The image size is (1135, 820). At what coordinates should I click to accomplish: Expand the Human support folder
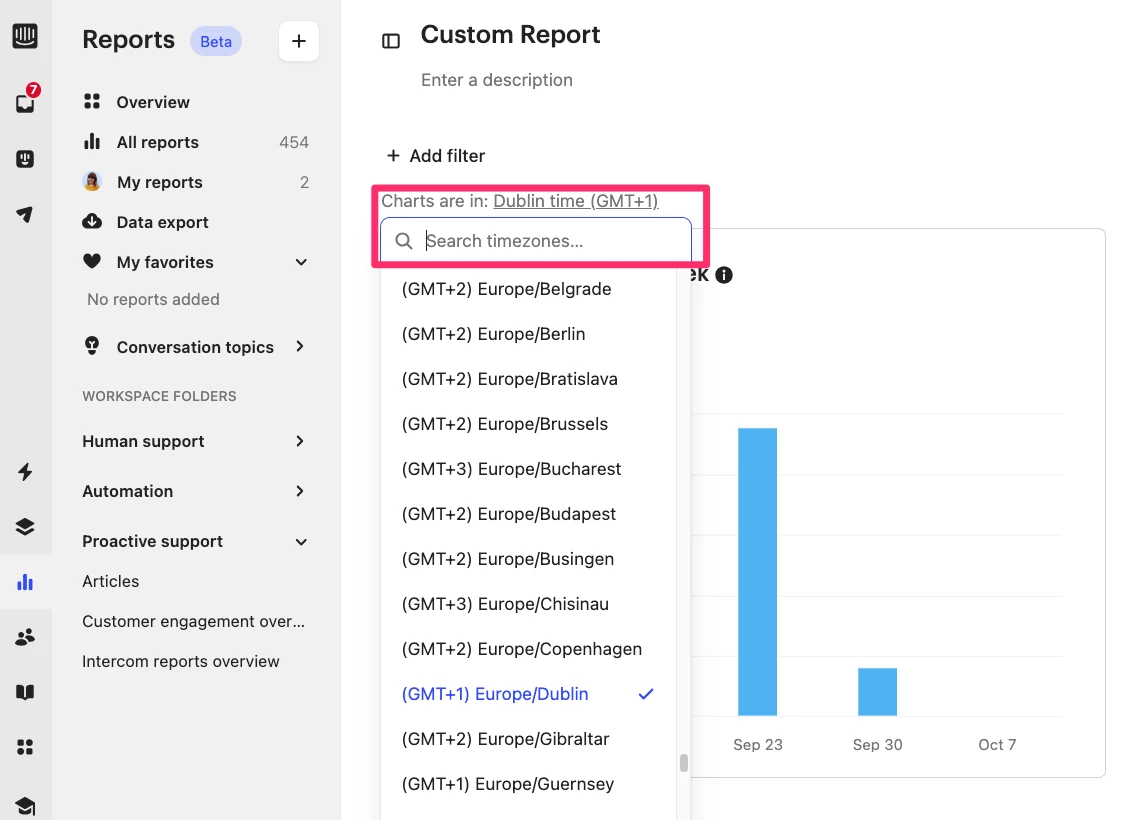(x=194, y=441)
